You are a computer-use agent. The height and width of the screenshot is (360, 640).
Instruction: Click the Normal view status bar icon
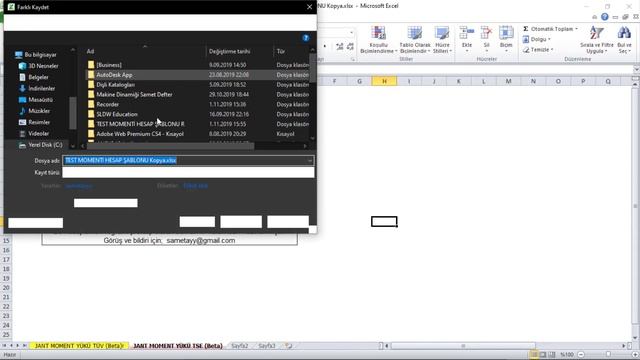[534, 354]
